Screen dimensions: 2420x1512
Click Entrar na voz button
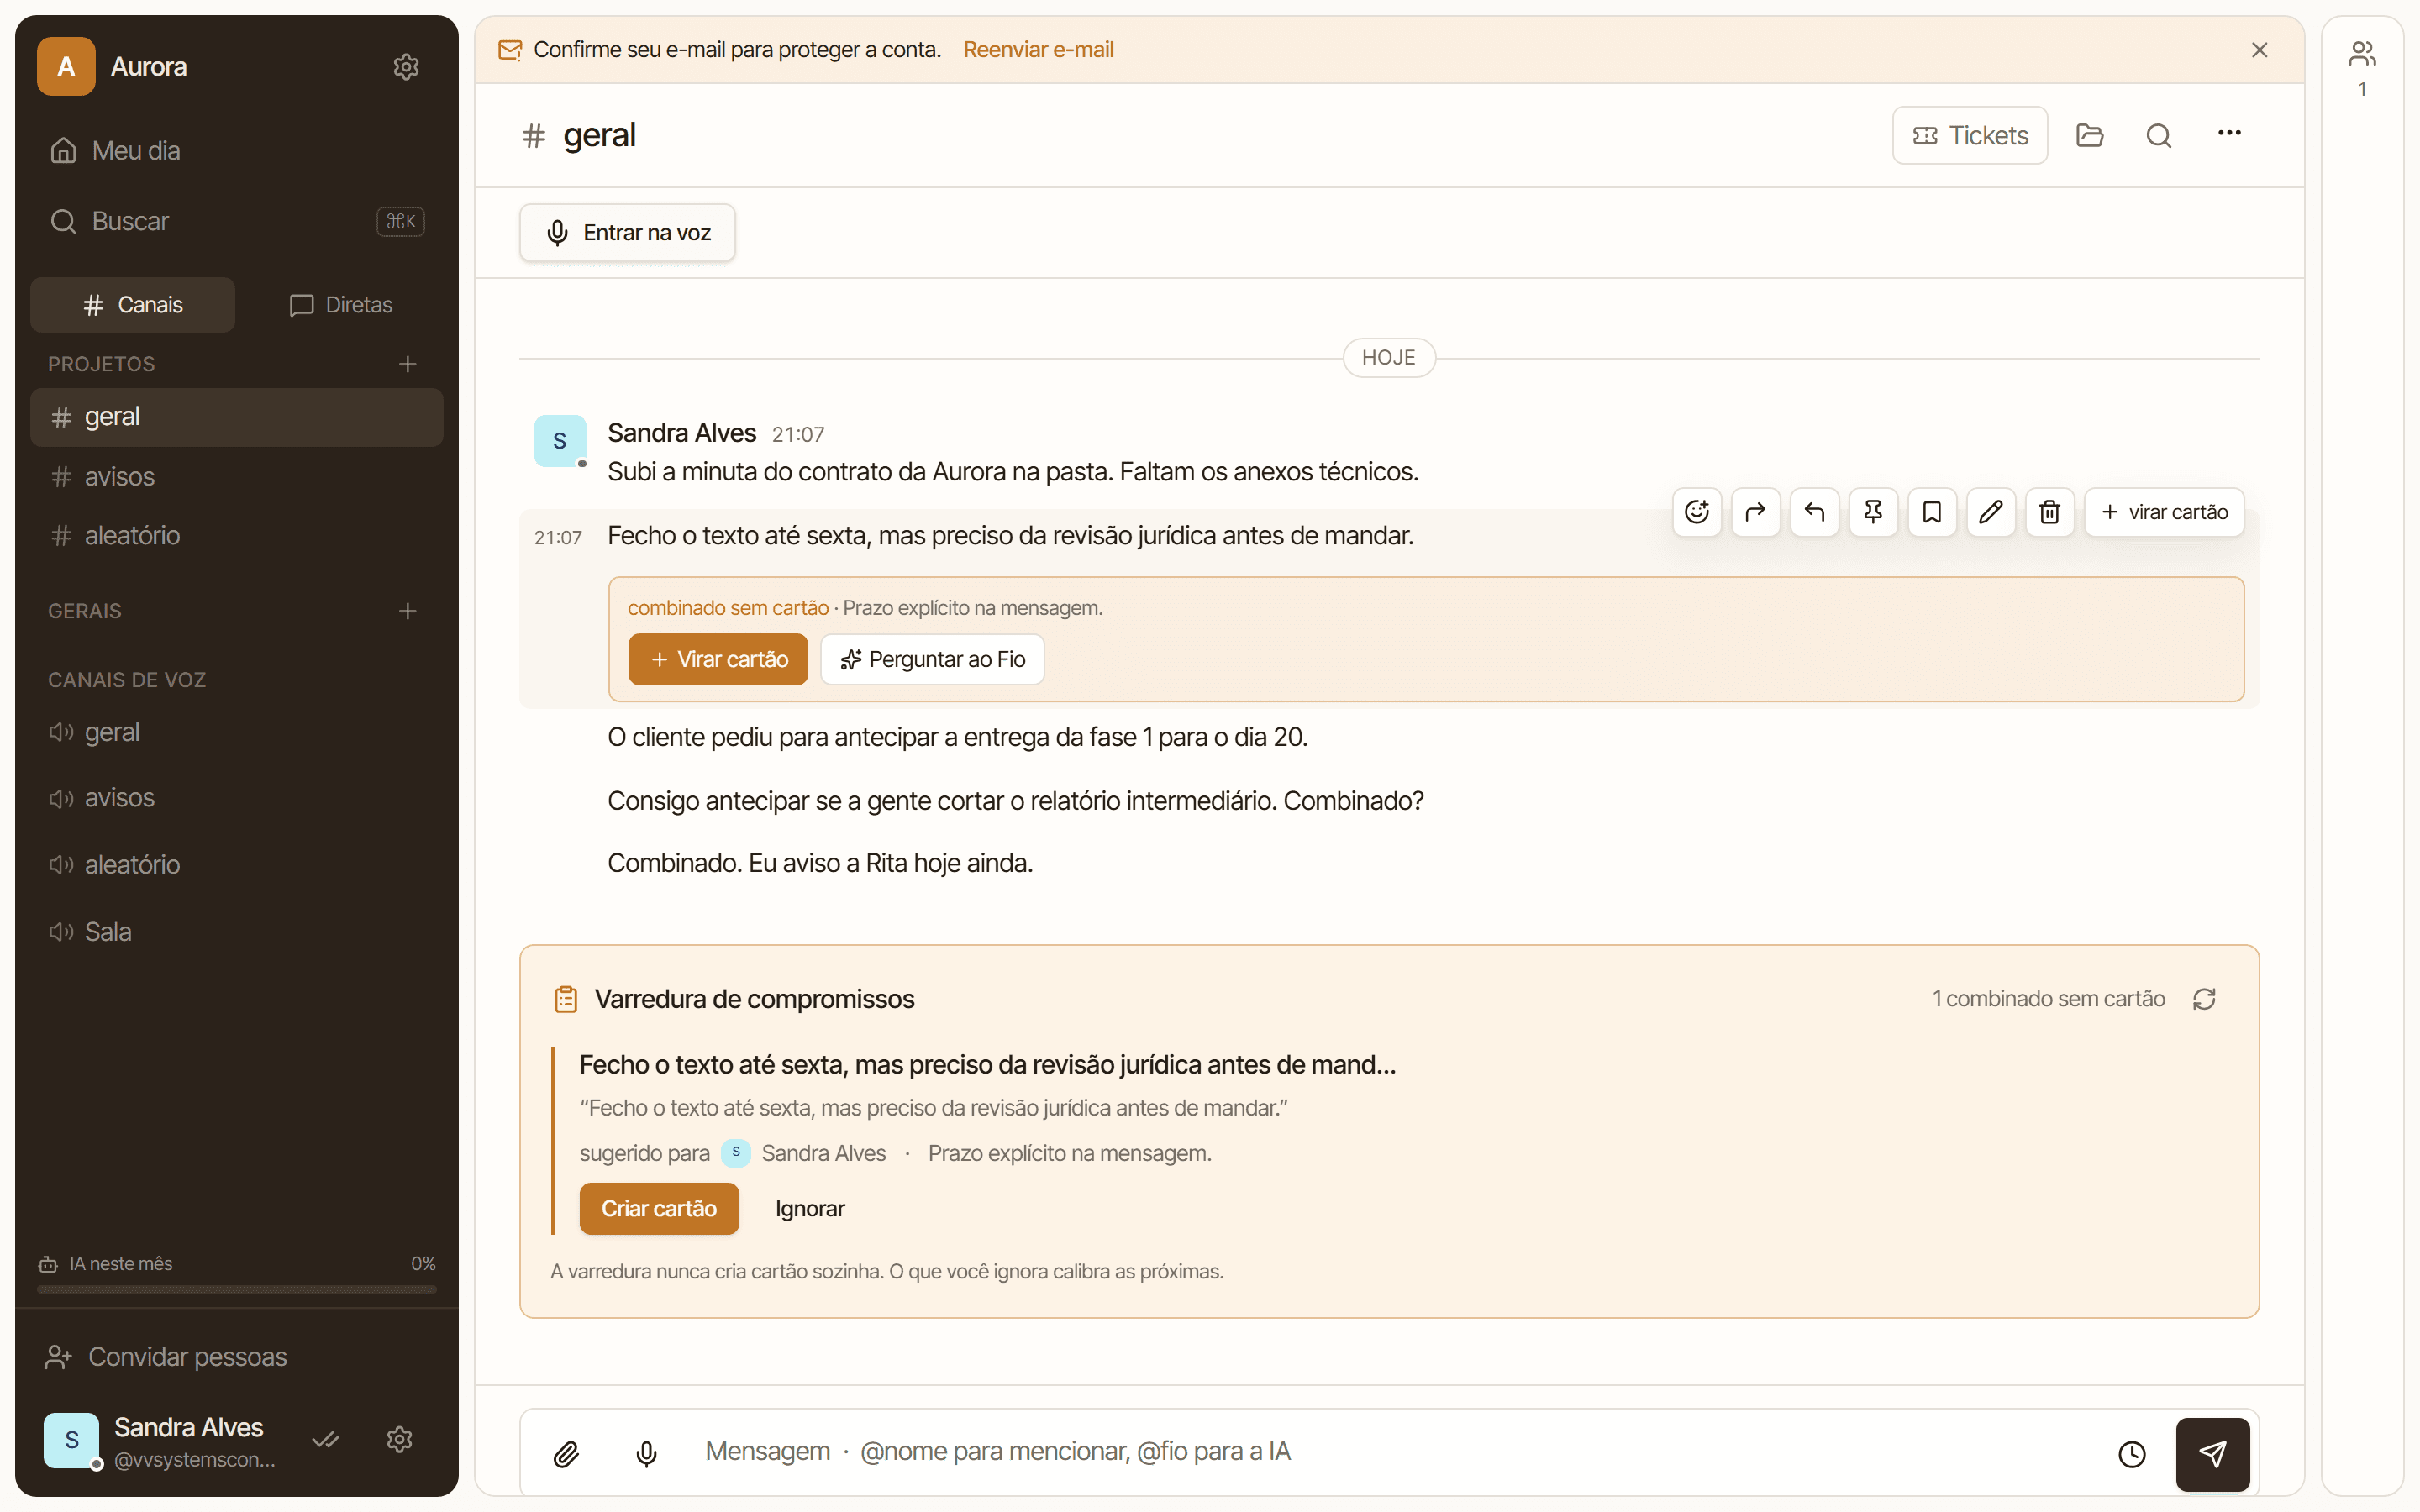[627, 233]
